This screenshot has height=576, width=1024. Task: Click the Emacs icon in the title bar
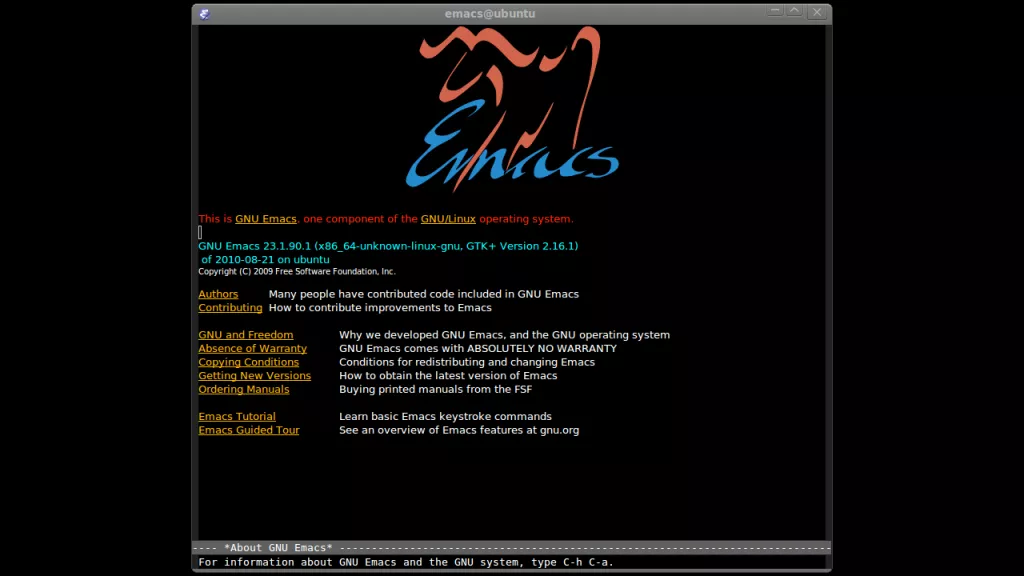(x=204, y=13)
